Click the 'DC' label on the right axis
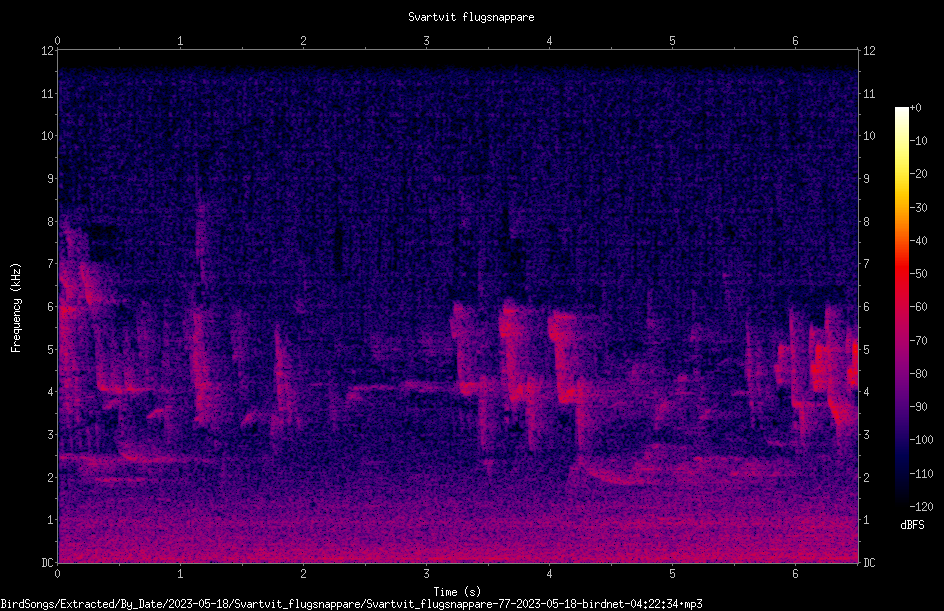This screenshot has height=611, width=944. pyautogui.click(x=869, y=563)
